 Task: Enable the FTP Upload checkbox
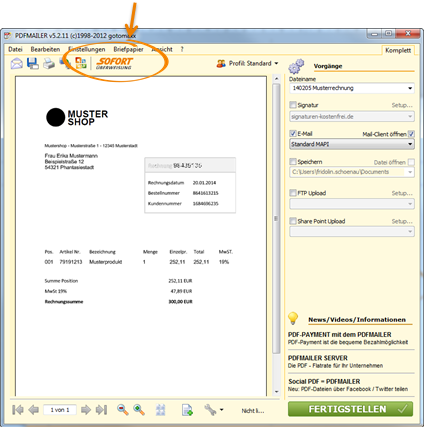(x=293, y=193)
